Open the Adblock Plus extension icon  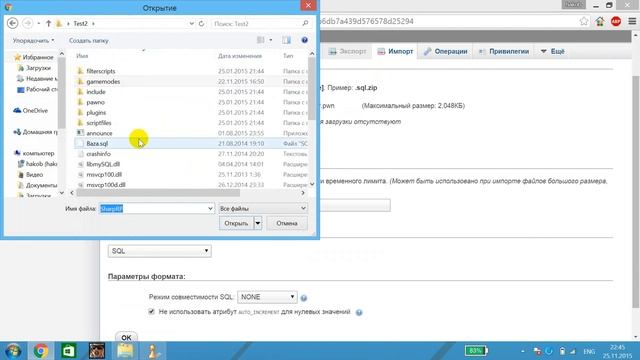tap(616, 21)
